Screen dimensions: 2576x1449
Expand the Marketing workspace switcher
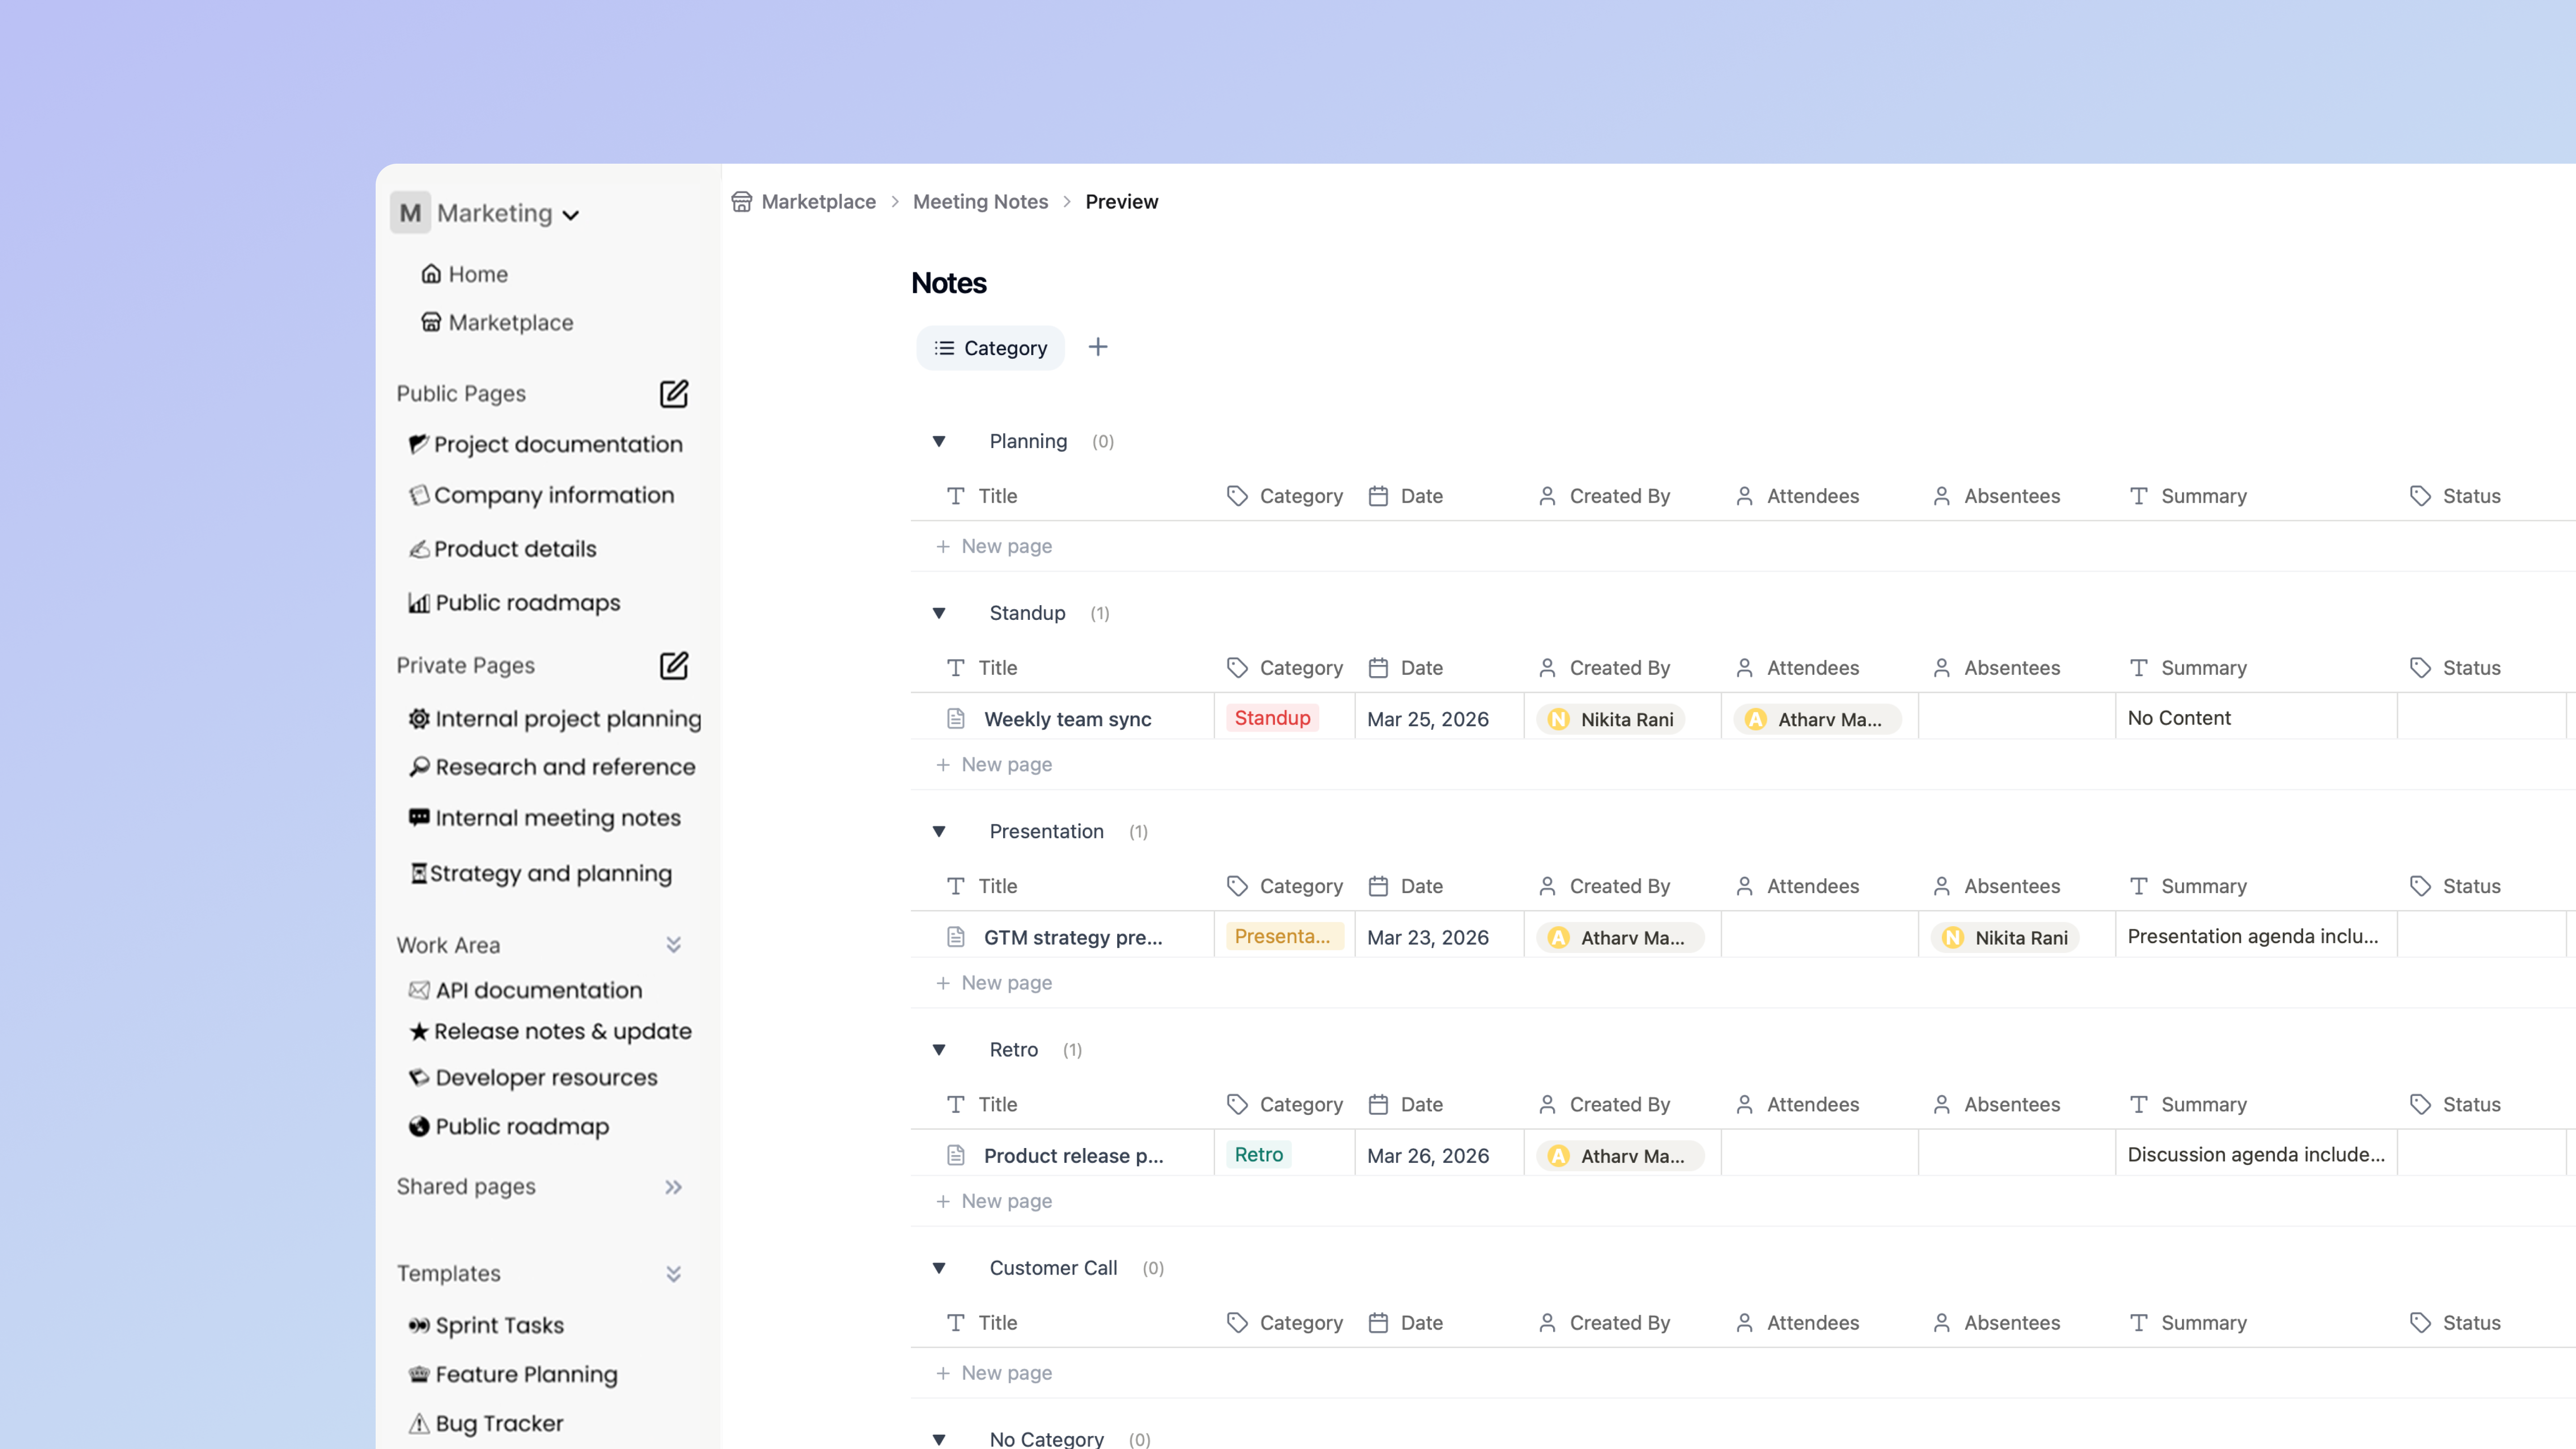(572, 214)
